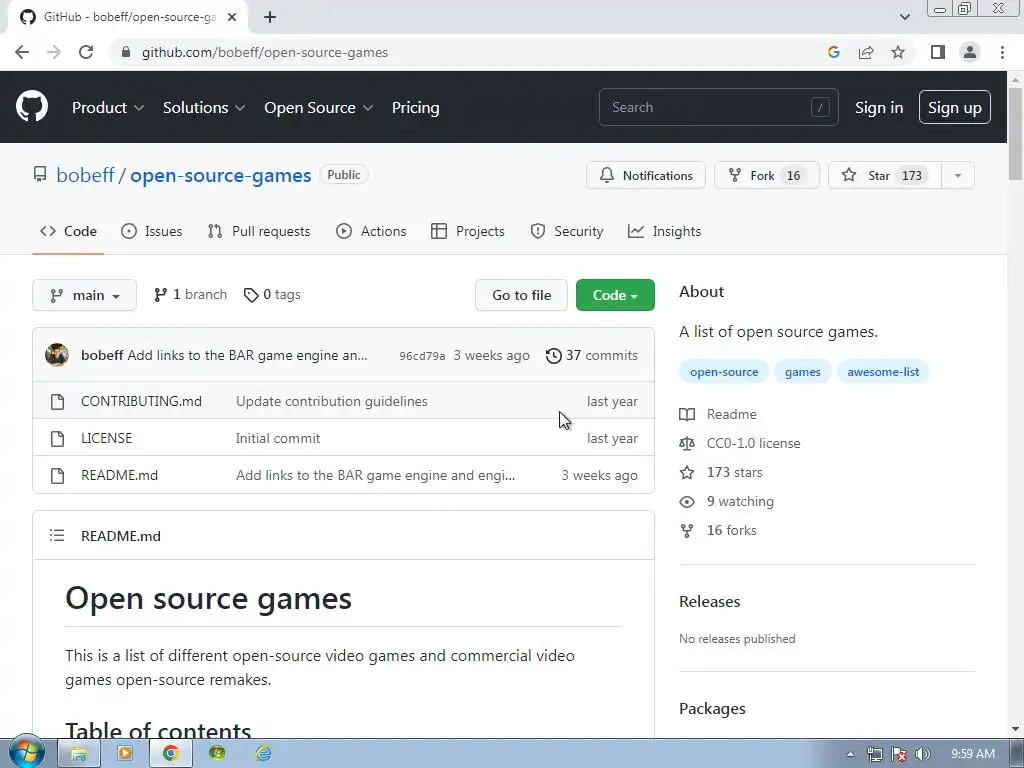Close the GitHub browser tab
Viewport: 1024px width, 768px height.
[x=232, y=17]
